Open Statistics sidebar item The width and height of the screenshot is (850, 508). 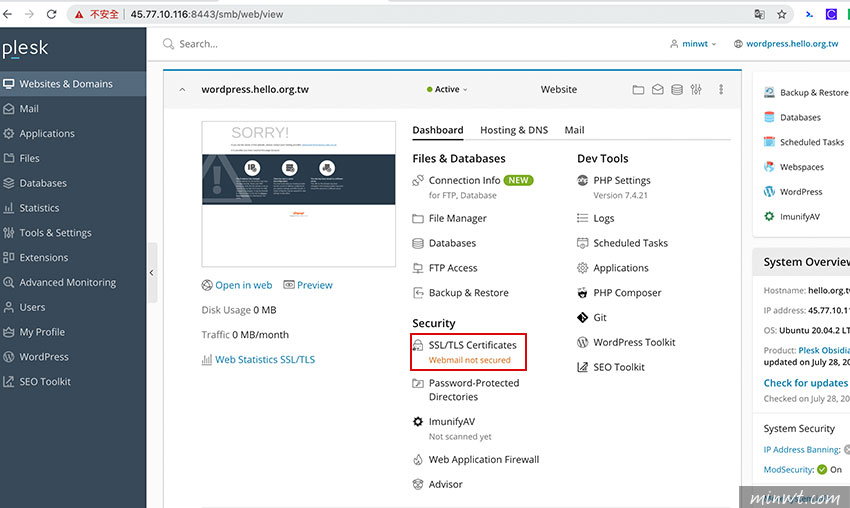[x=39, y=208]
